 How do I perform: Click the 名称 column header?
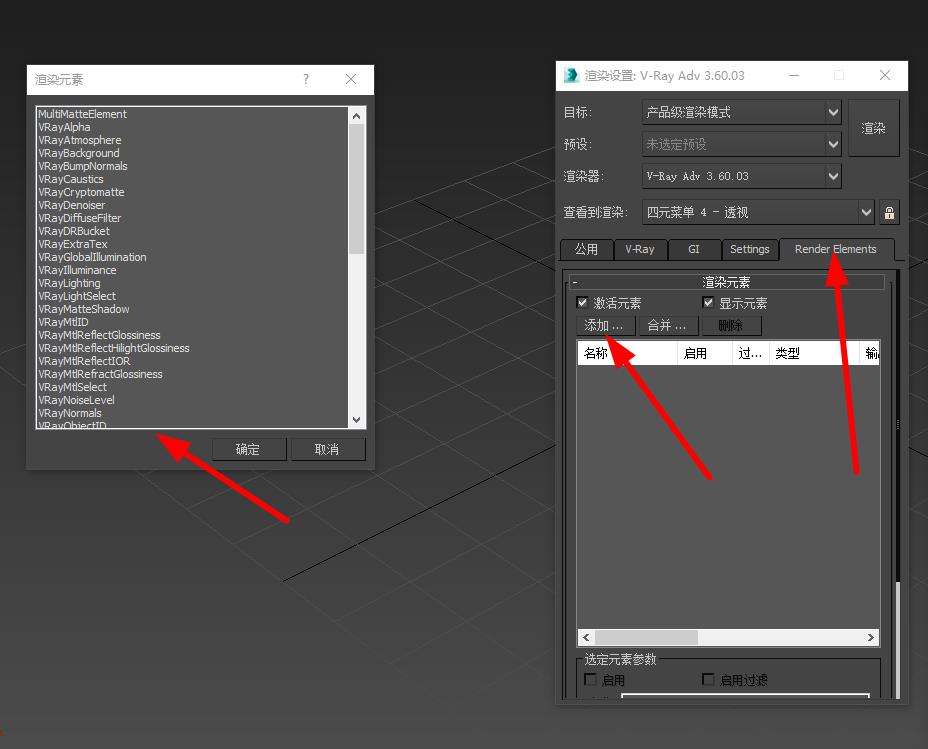[x=627, y=353]
